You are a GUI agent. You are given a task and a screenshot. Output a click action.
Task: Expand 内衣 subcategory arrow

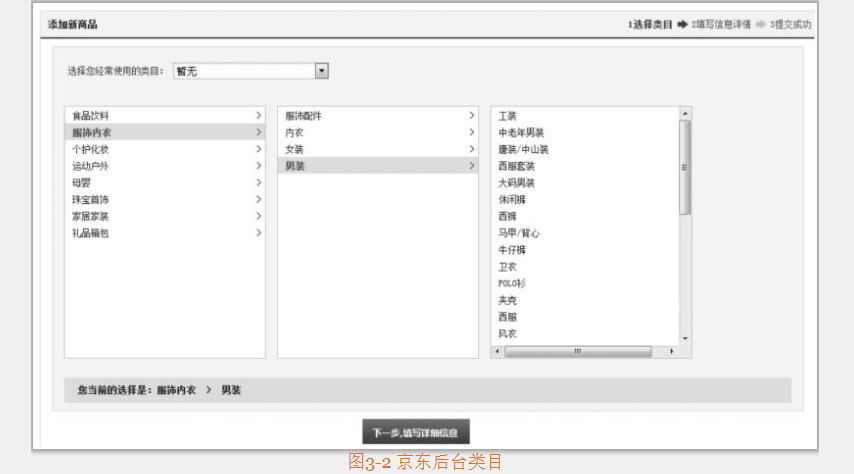(471, 133)
